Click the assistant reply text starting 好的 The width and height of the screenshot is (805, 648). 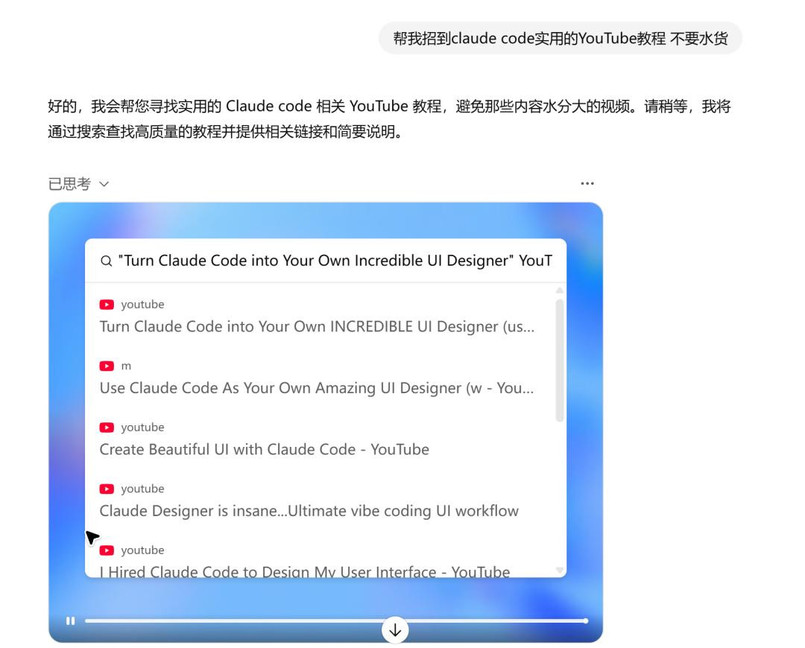click(x=389, y=119)
